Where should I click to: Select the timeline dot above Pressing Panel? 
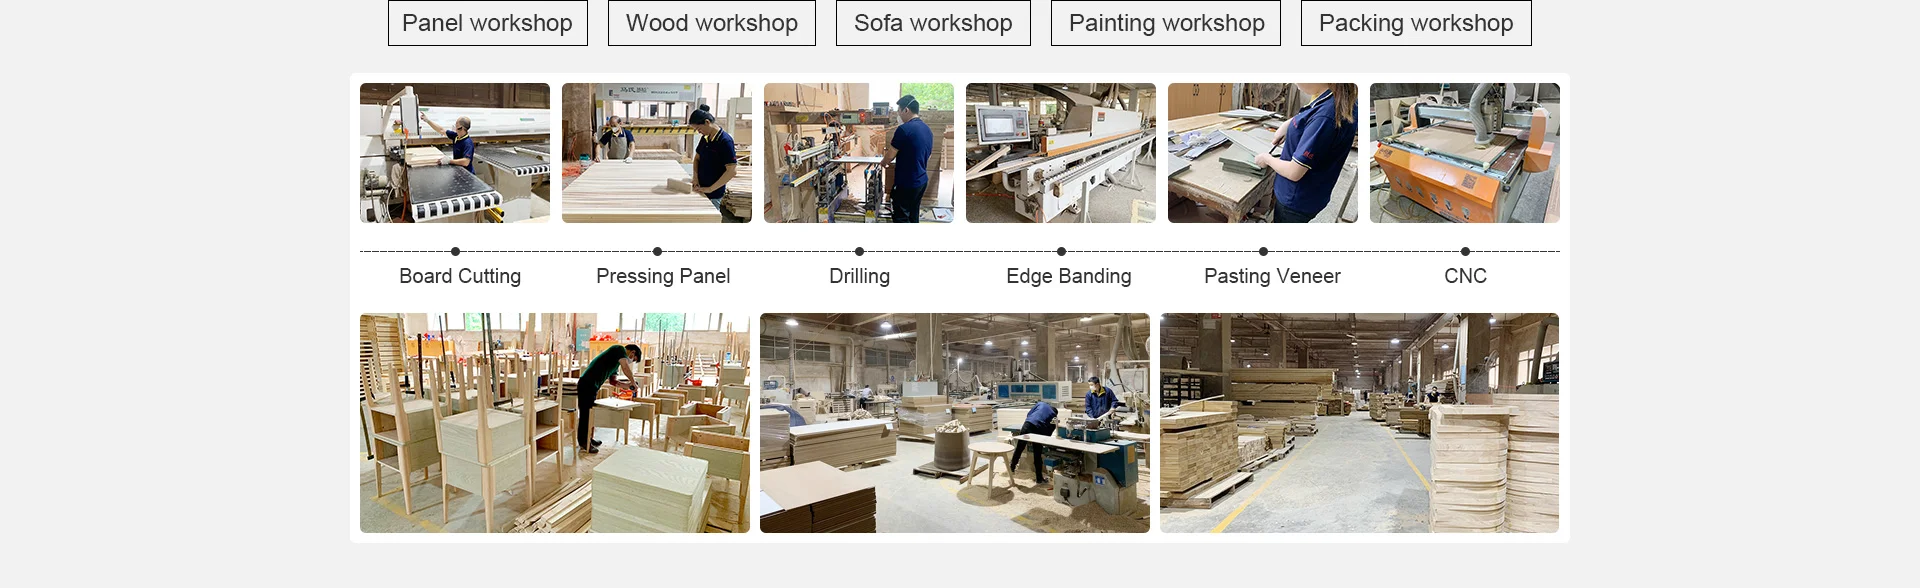point(657,252)
